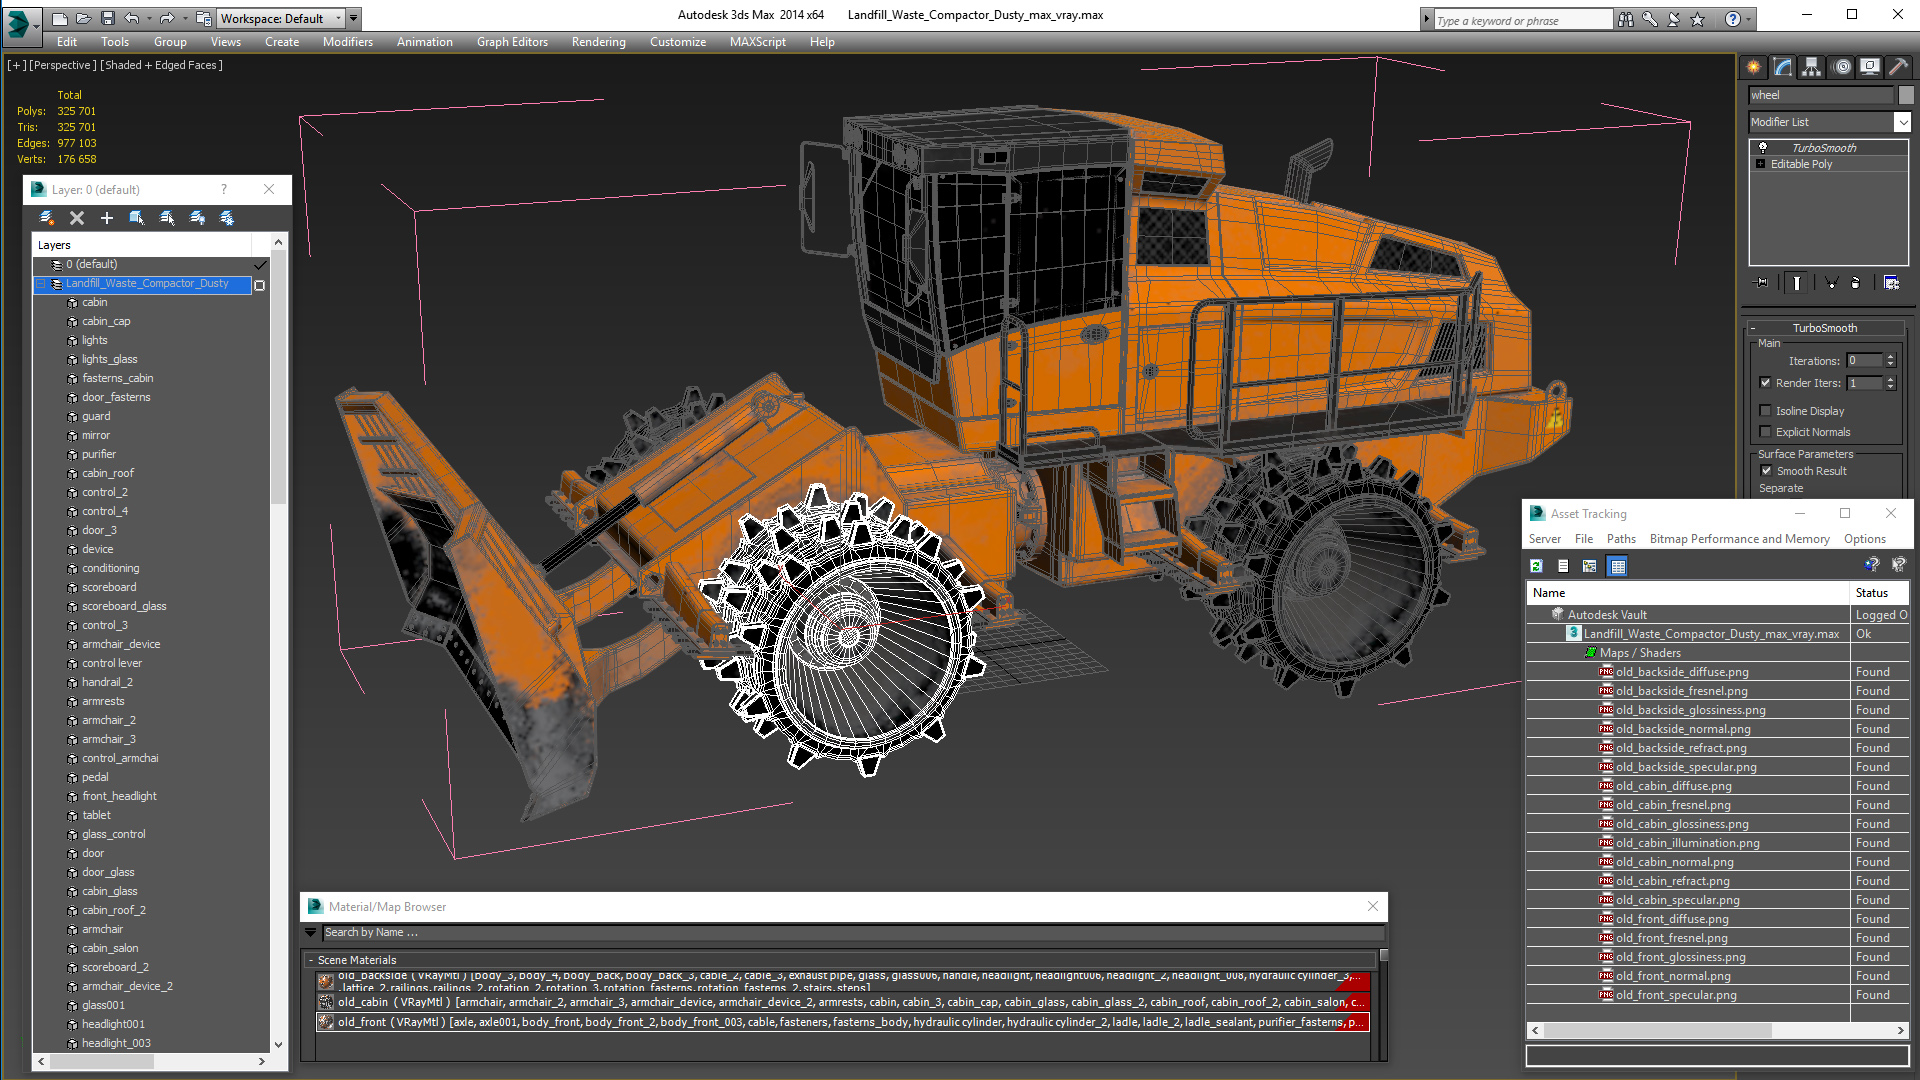The image size is (1920, 1080).
Task: Toggle the Explicit Normals checkbox
Action: [1766, 432]
